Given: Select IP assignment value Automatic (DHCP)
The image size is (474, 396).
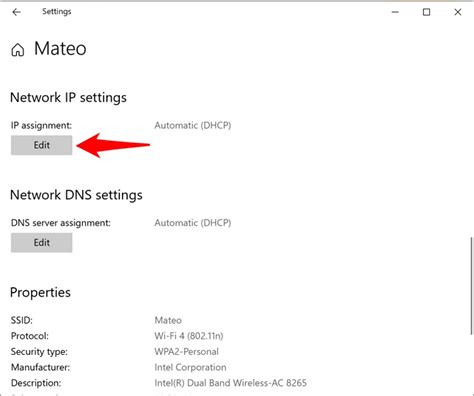Looking at the screenshot, I should point(193,126).
